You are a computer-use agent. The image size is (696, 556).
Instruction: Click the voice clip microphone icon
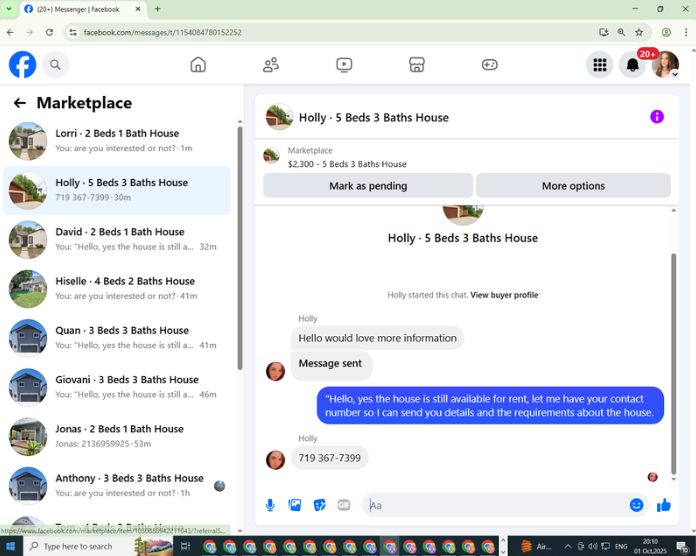pos(270,505)
